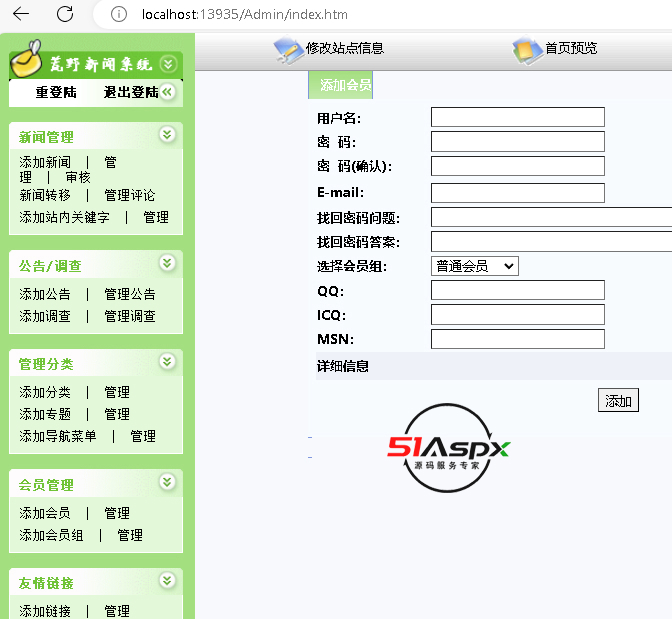Open 管理调查 link
672x619 pixels.
click(130, 316)
